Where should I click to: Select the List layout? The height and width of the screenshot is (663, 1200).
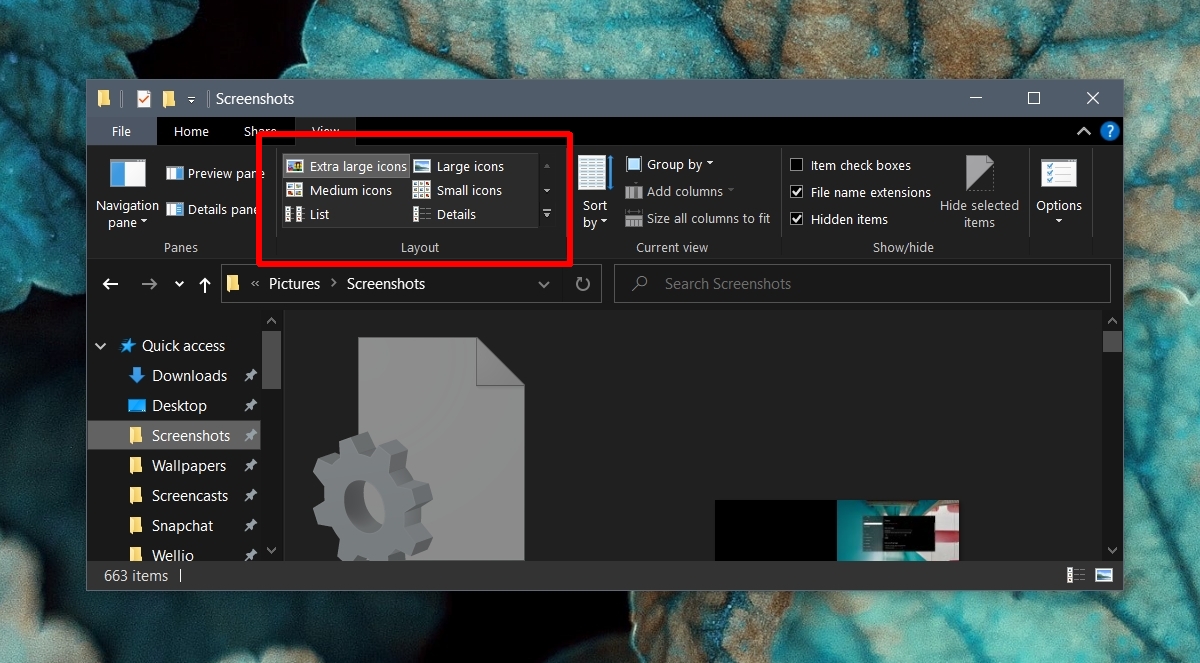315,214
